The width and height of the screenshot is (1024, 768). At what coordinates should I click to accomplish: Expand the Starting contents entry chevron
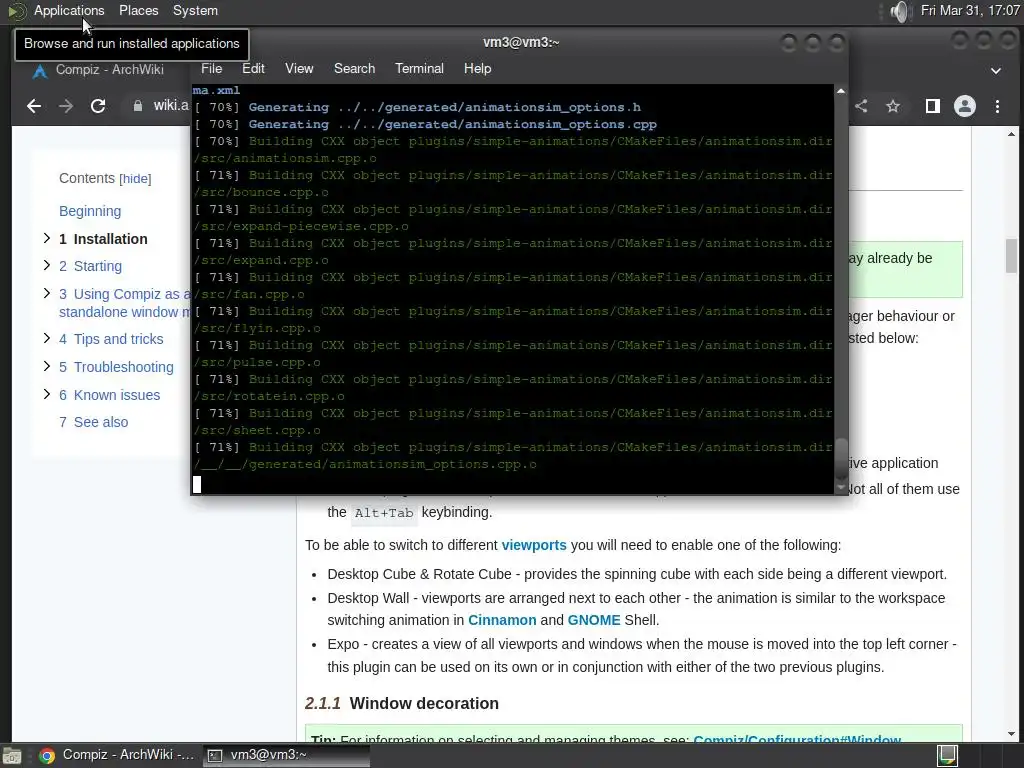[x=46, y=265]
